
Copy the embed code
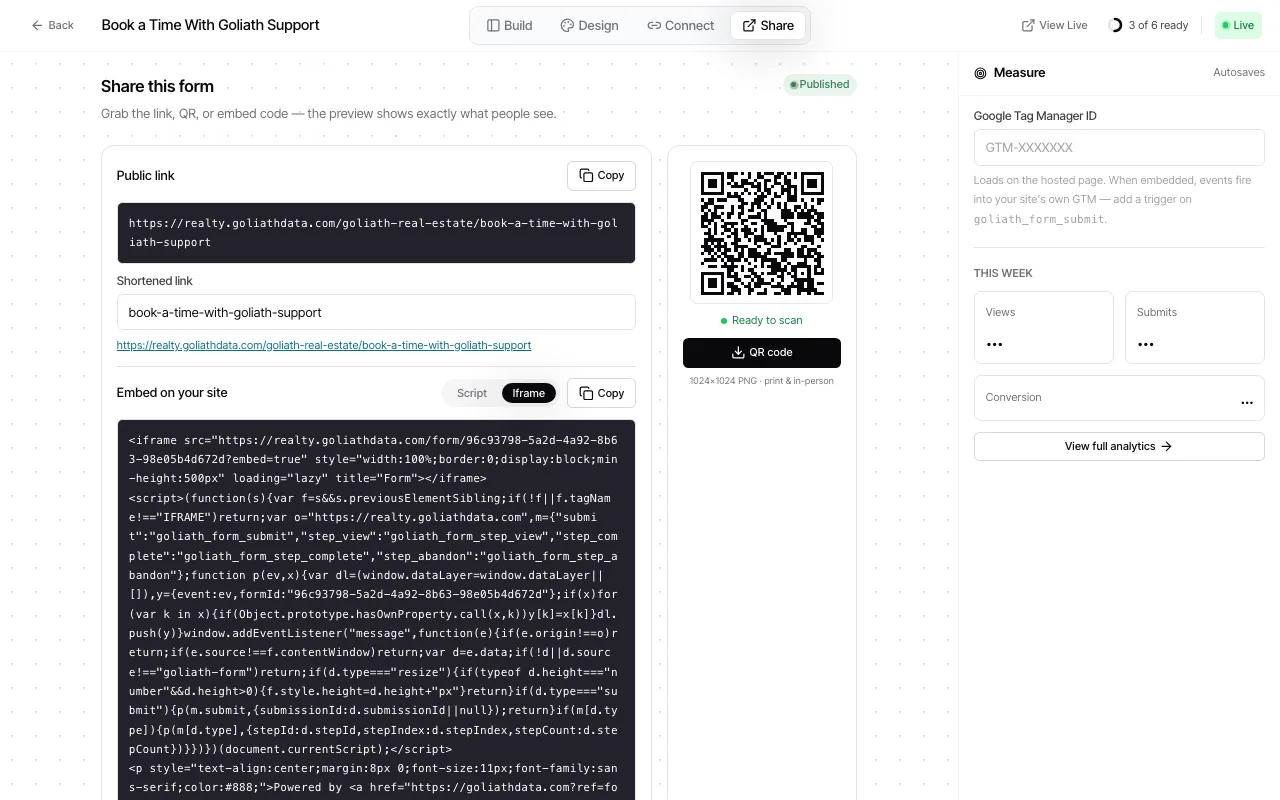tap(601, 393)
